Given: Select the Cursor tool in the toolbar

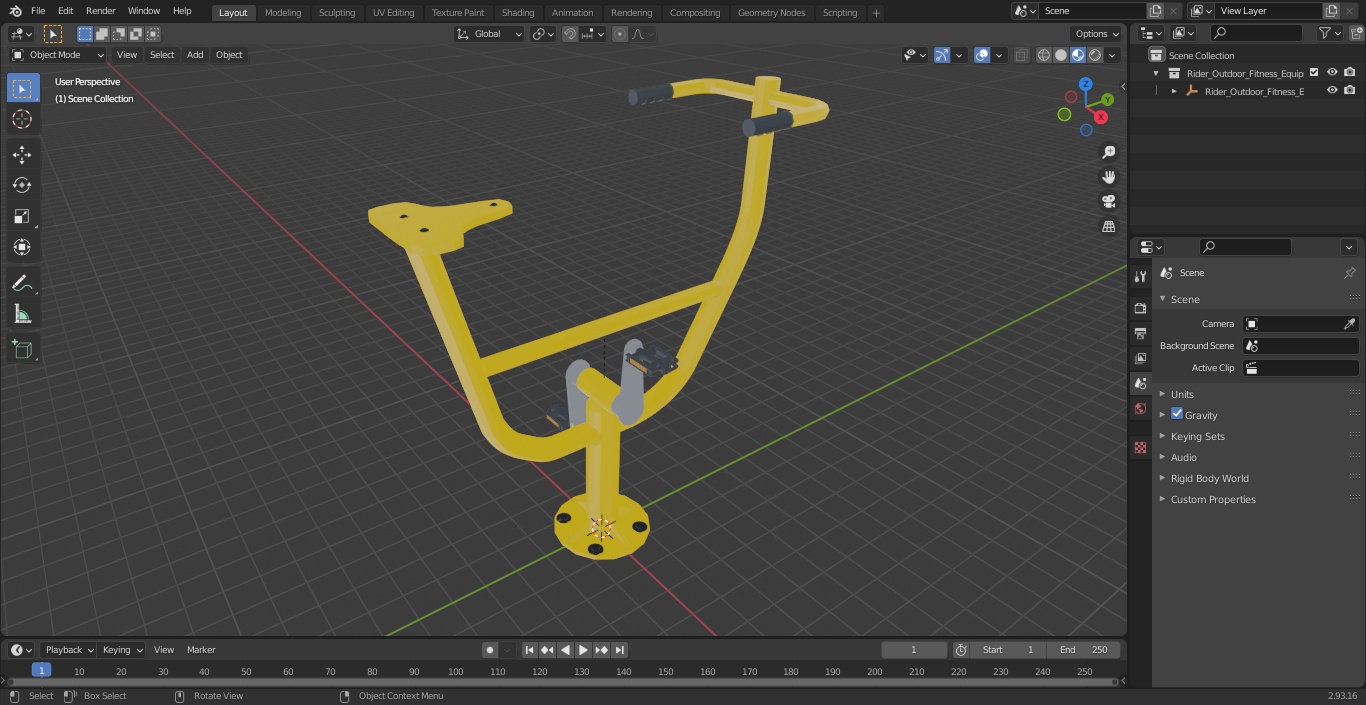Looking at the screenshot, I should point(22,119).
